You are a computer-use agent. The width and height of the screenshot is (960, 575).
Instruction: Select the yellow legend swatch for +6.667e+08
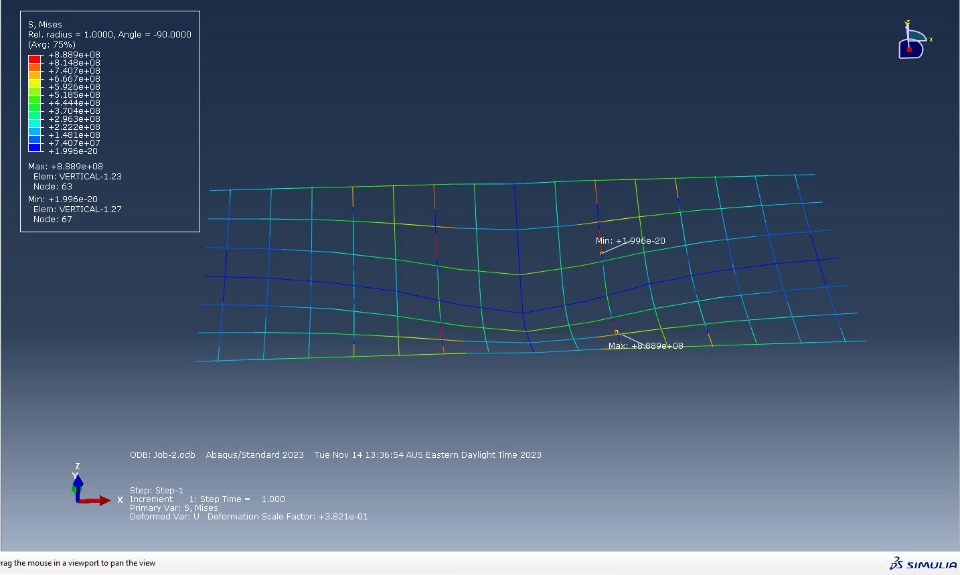click(x=34, y=83)
